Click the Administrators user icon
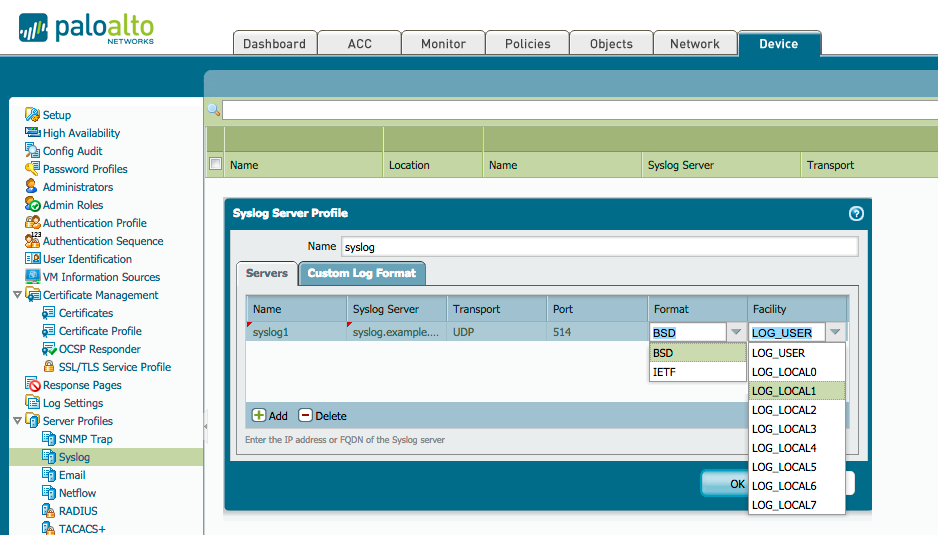 [32, 187]
